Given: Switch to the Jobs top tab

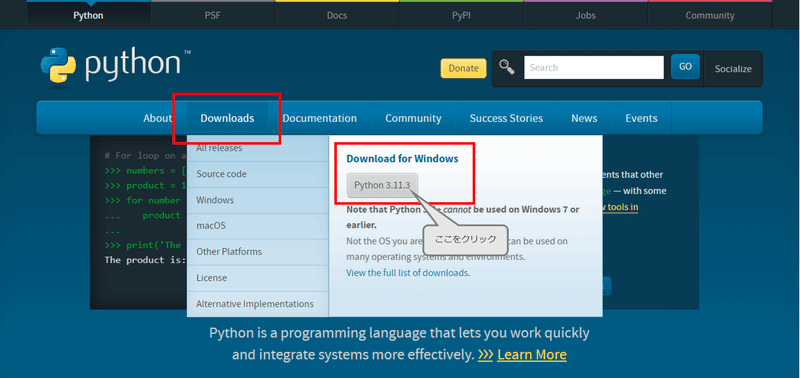Looking at the screenshot, I should point(585,15).
